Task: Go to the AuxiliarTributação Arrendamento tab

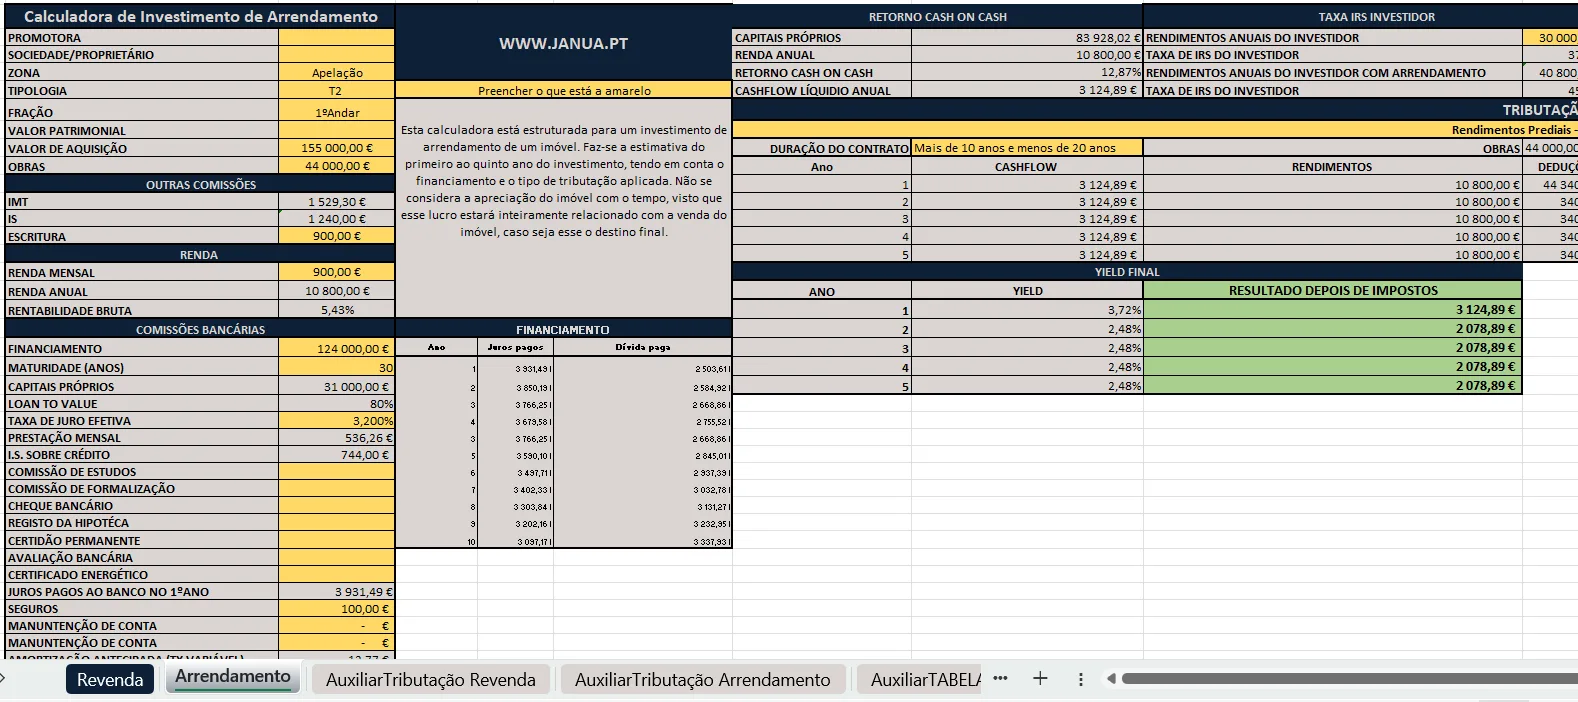Action: coord(702,680)
